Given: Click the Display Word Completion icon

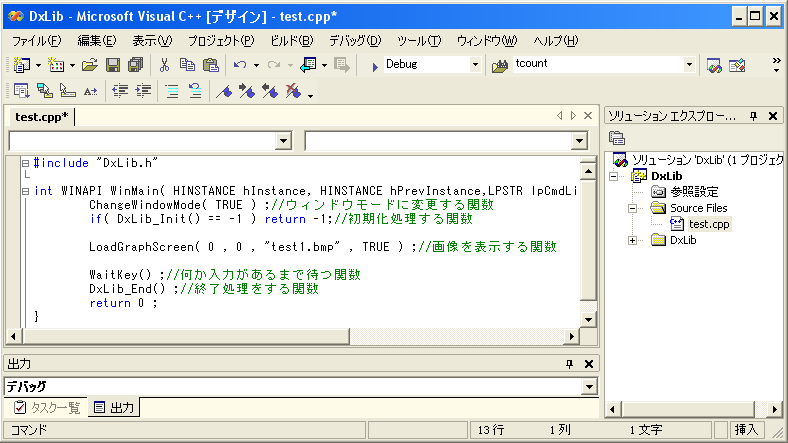Looking at the screenshot, I should tap(90, 91).
